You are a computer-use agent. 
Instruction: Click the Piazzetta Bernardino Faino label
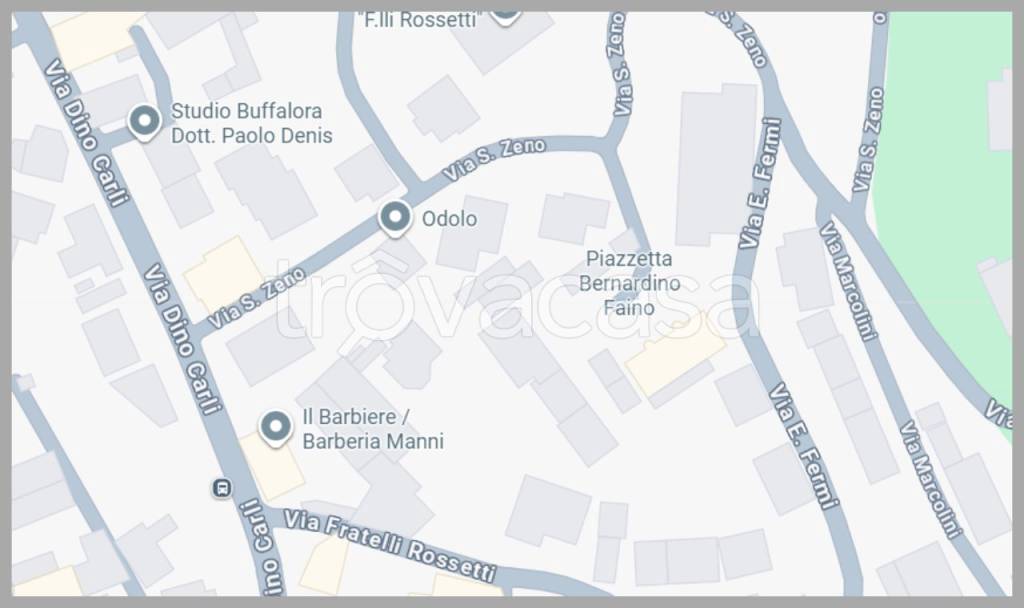(x=630, y=283)
